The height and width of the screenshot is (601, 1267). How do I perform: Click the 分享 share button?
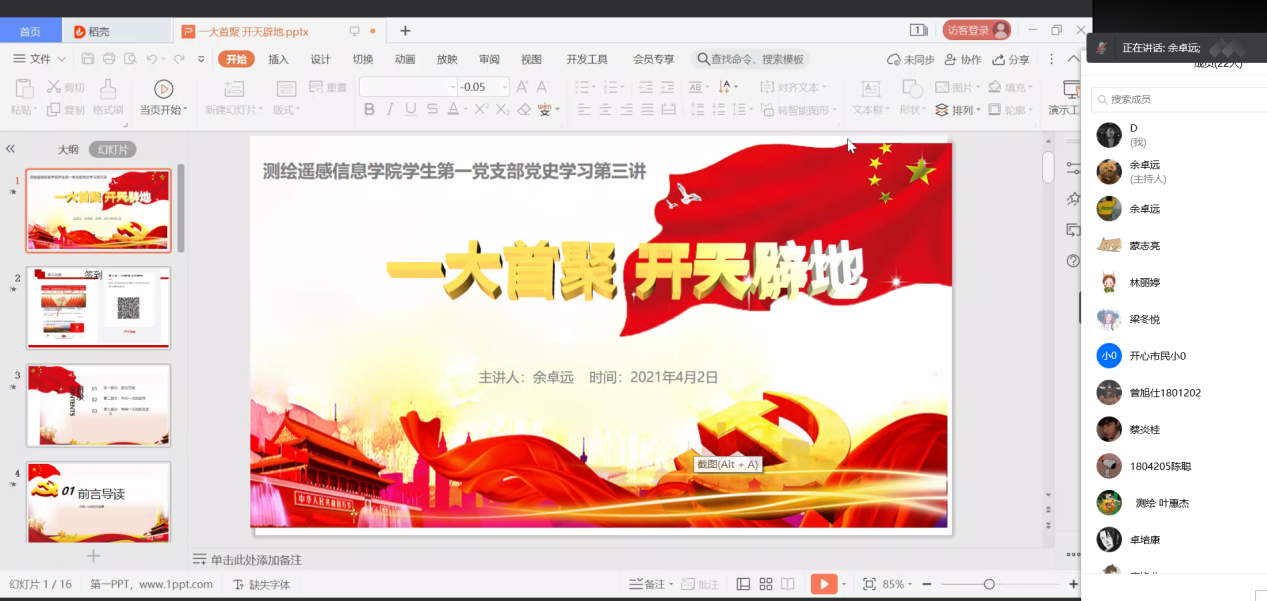(x=1011, y=59)
